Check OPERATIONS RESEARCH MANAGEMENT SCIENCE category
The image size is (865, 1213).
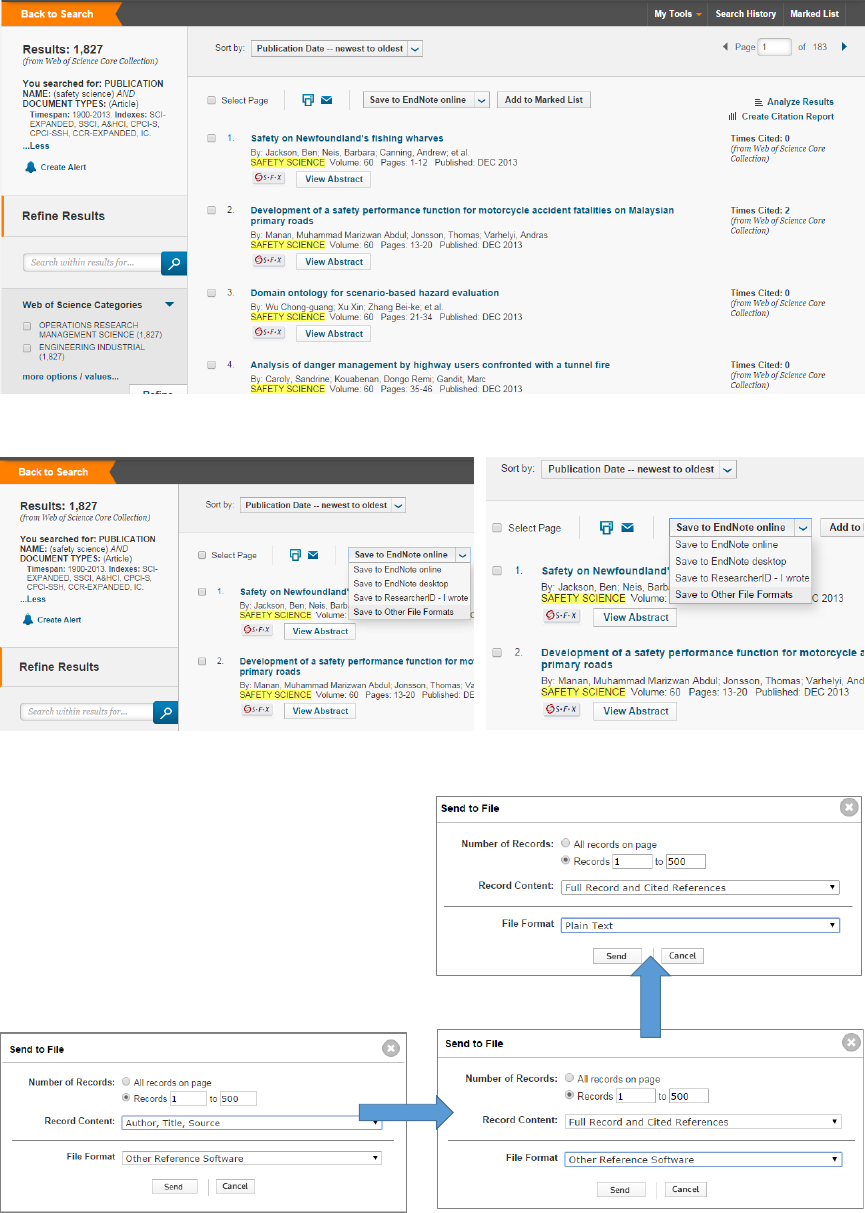pyautogui.click(x=27, y=326)
